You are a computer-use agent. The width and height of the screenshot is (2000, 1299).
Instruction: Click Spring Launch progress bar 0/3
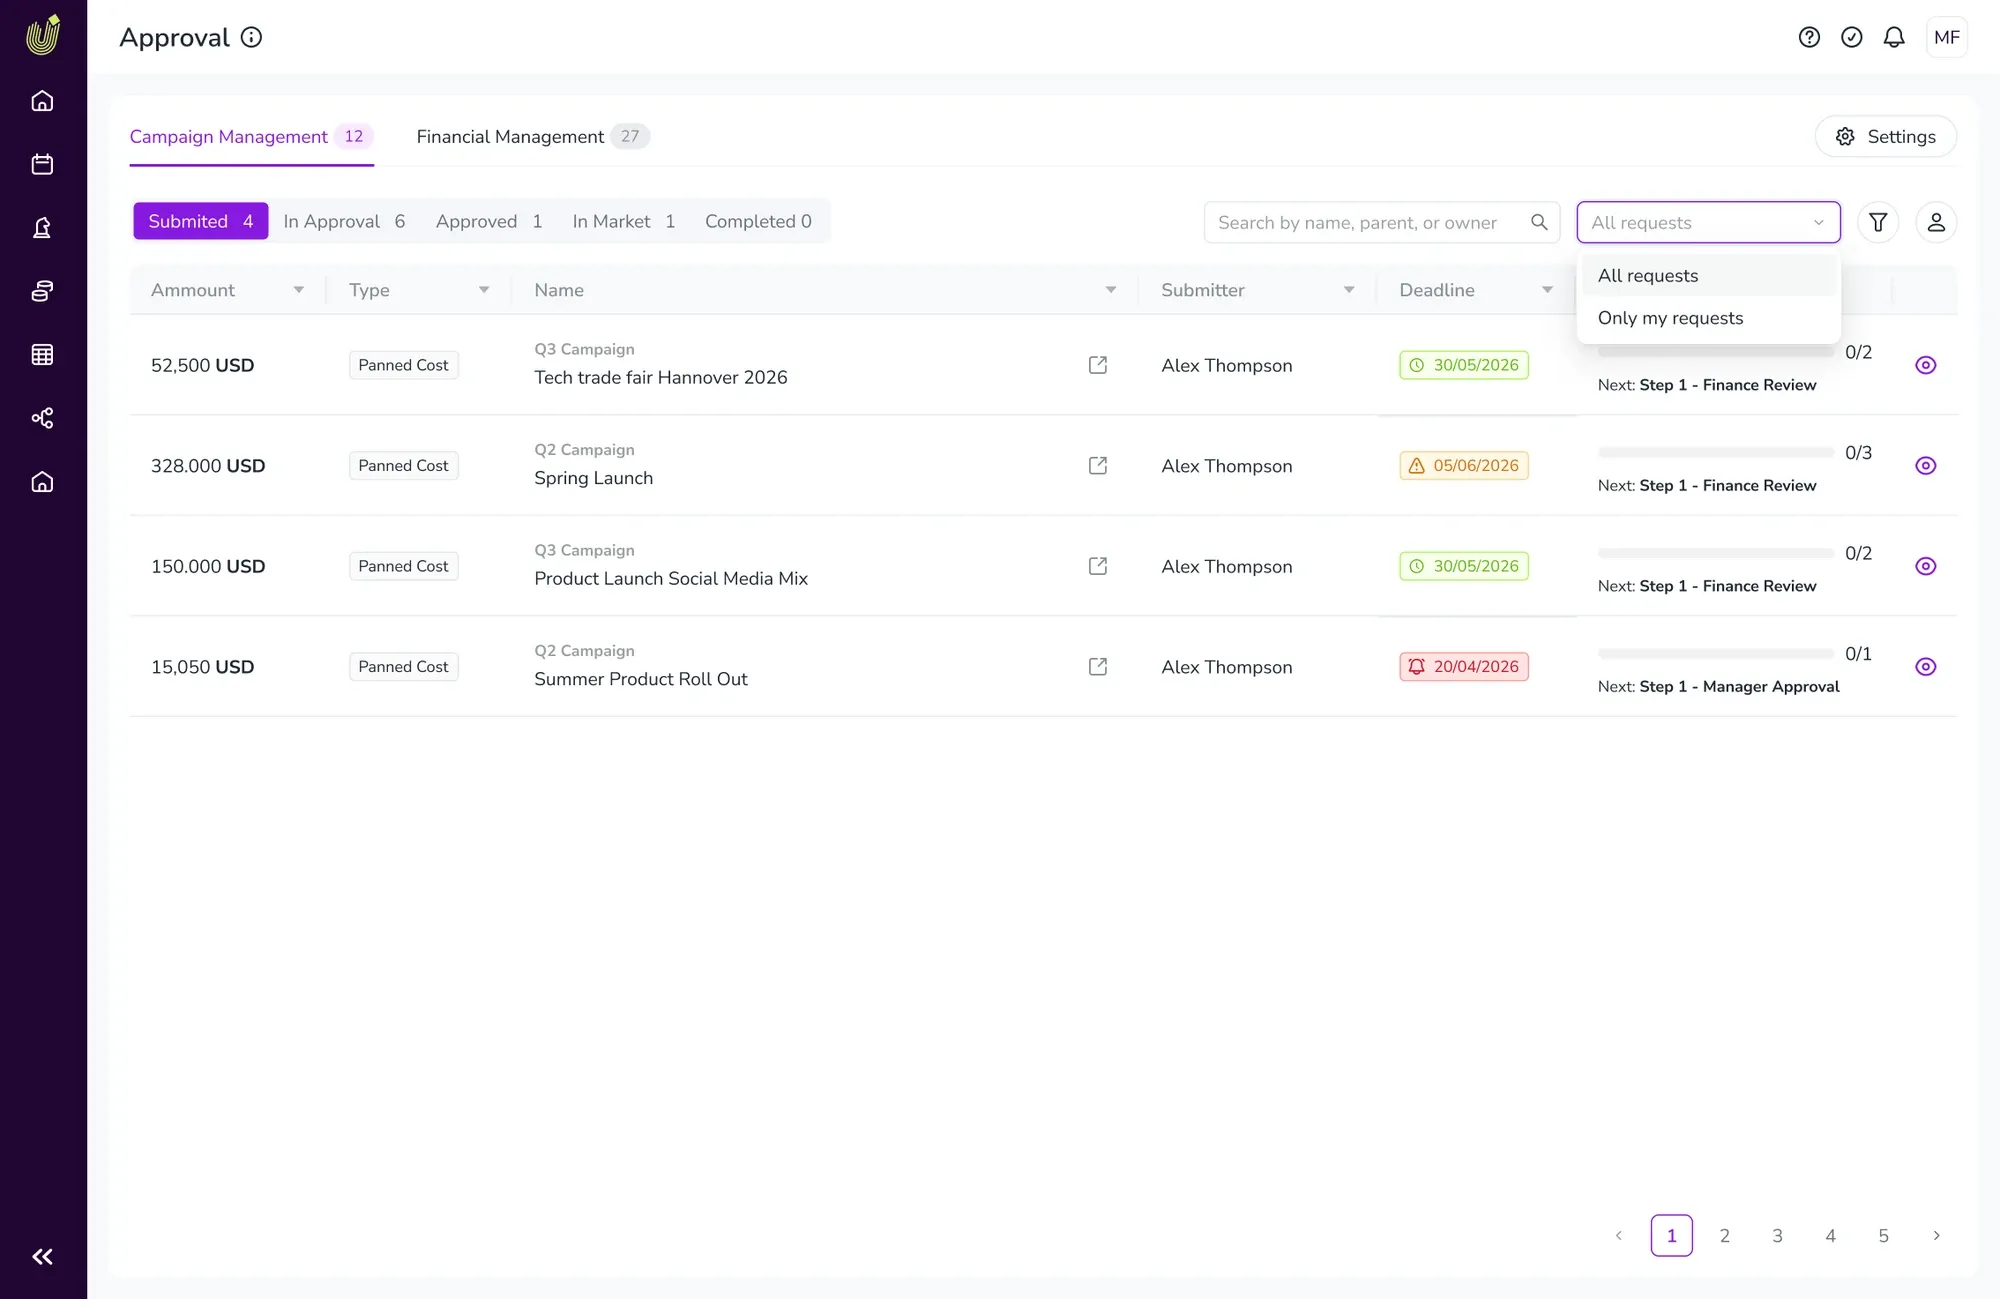pos(1716,453)
